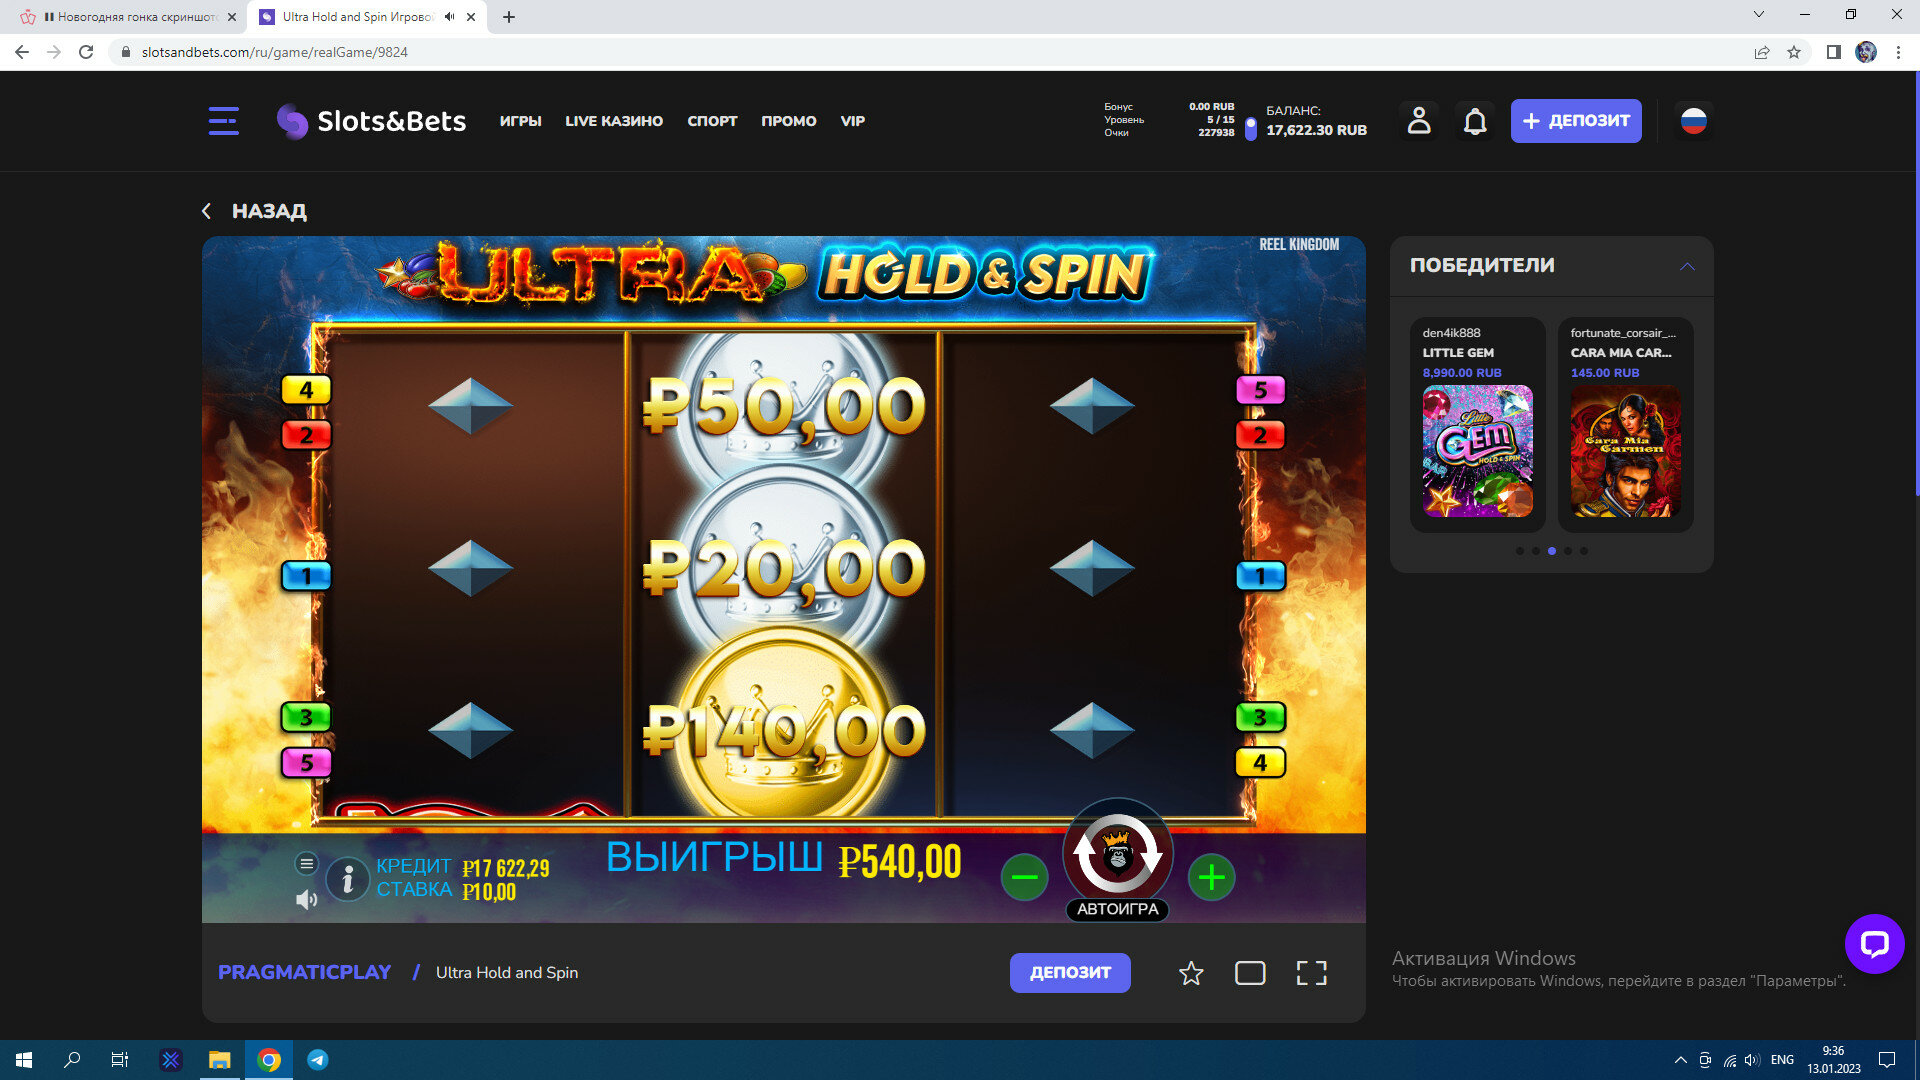The width and height of the screenshot is (1920, 1080).
Task: Increase the bet with the green plus
Action: point(1211,878)
